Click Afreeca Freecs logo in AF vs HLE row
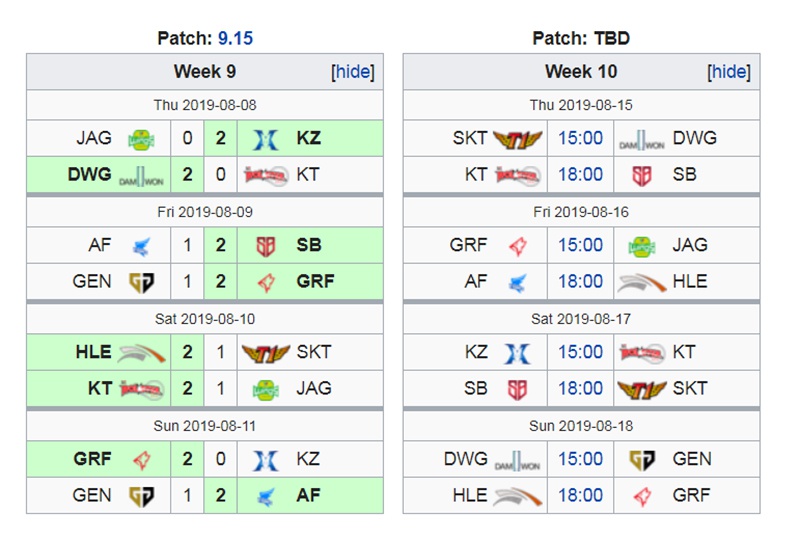Viewport: 800px width, 540px height. 517,282
